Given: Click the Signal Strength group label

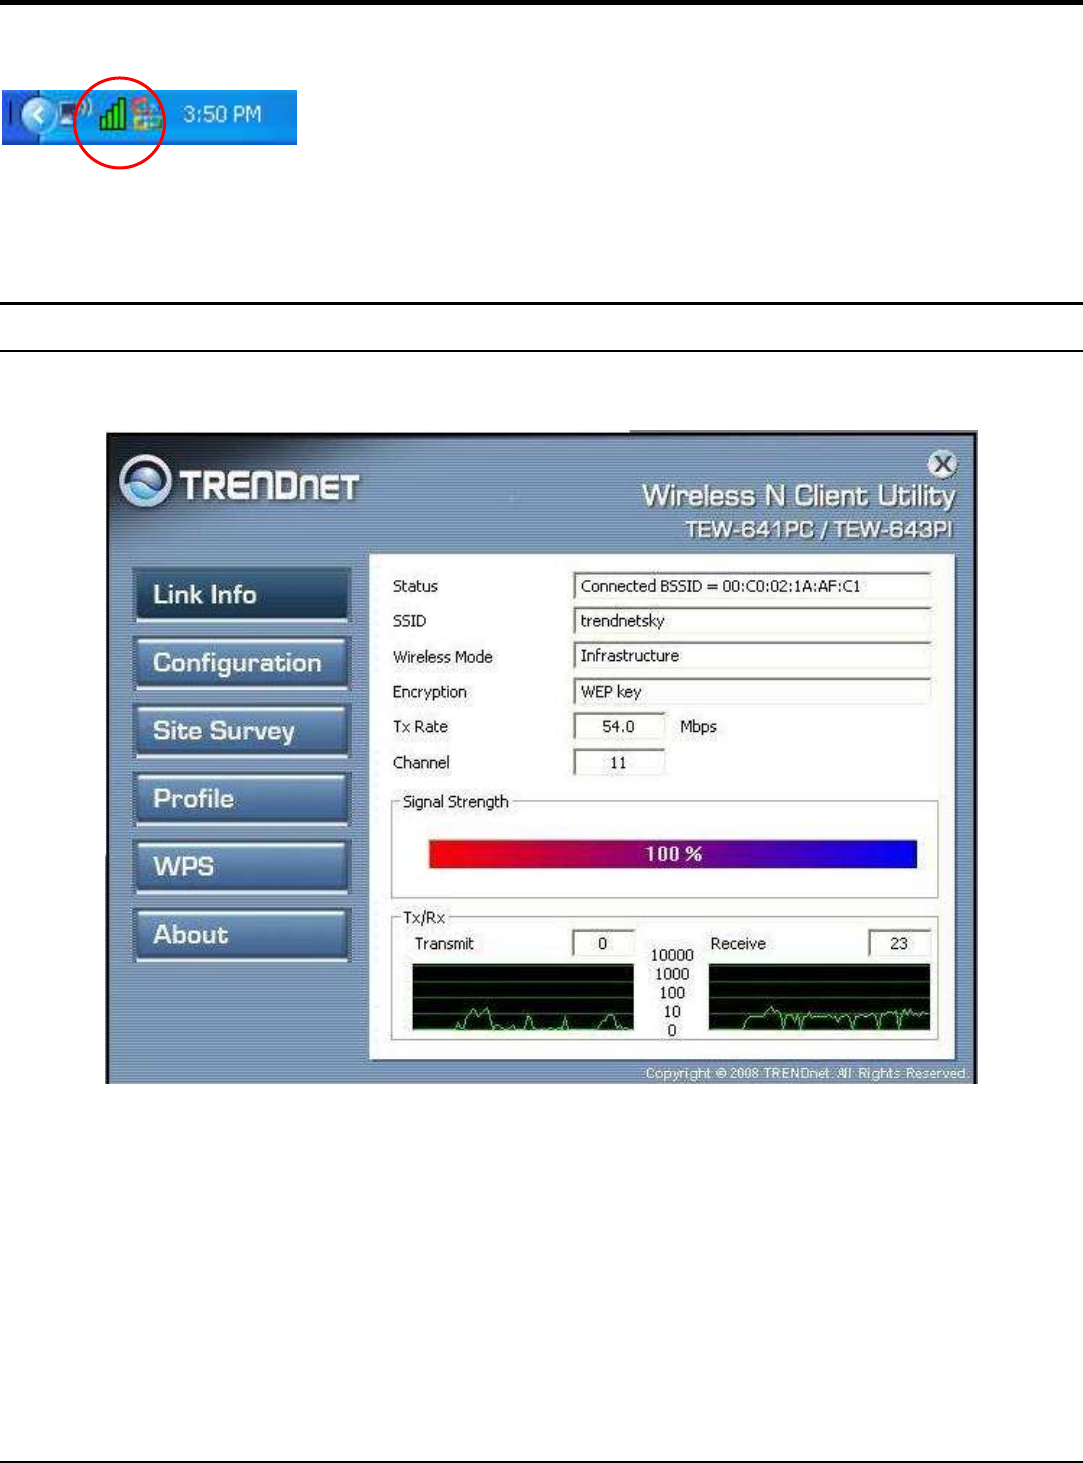Looking at the screenshot, I should (x=455, y=802).
